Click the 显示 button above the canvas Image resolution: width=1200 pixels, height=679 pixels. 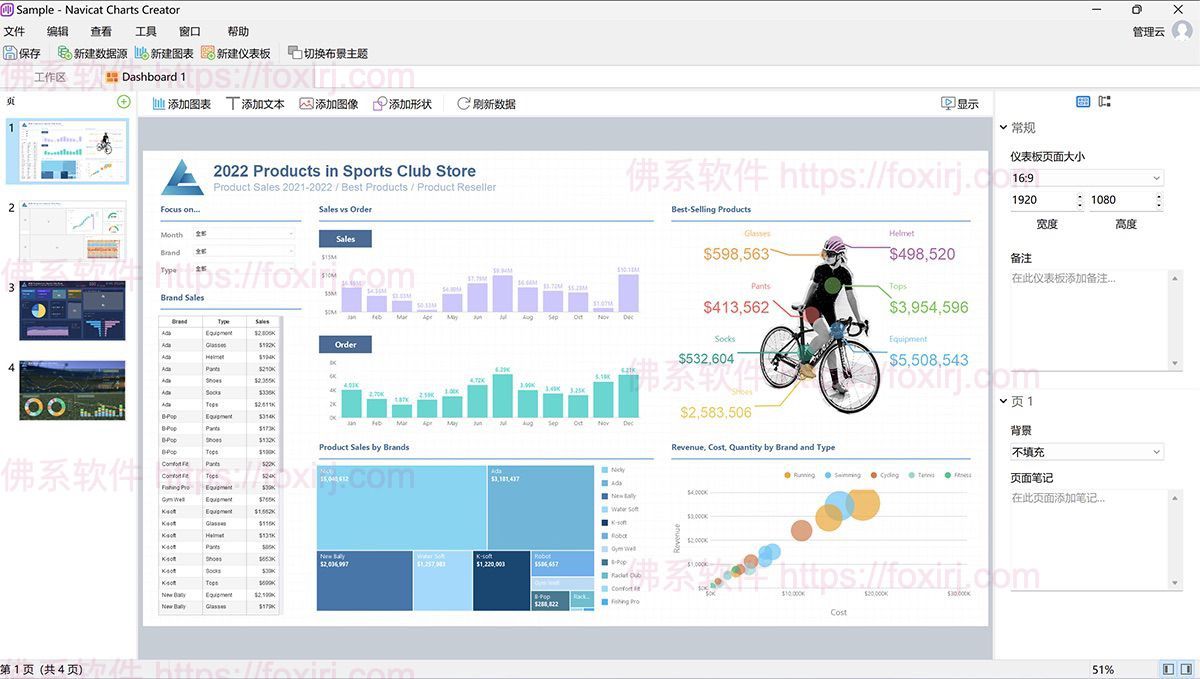(x=958, y=103)
